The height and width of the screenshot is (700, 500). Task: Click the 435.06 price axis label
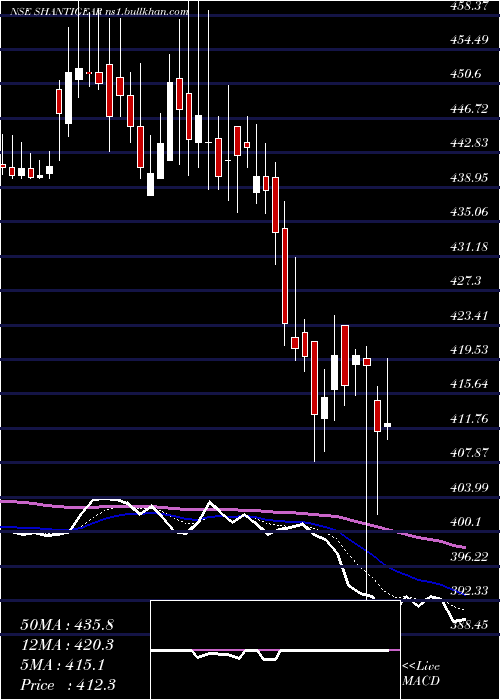pos(469,212)
